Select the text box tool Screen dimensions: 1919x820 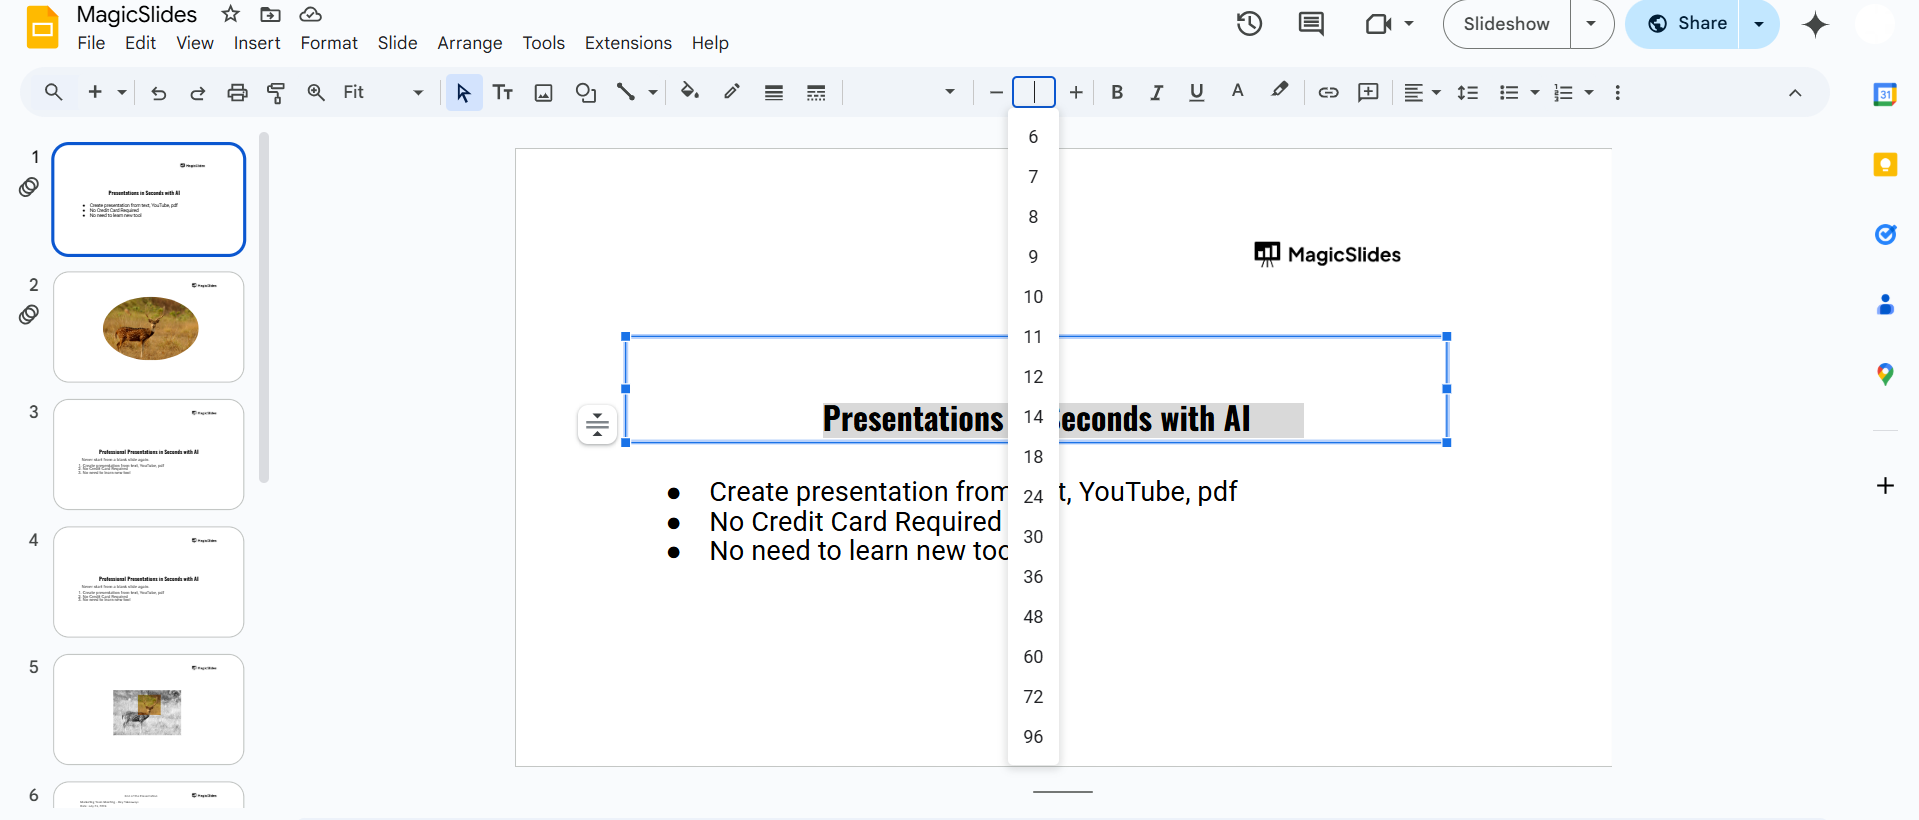tap(503, 93)
